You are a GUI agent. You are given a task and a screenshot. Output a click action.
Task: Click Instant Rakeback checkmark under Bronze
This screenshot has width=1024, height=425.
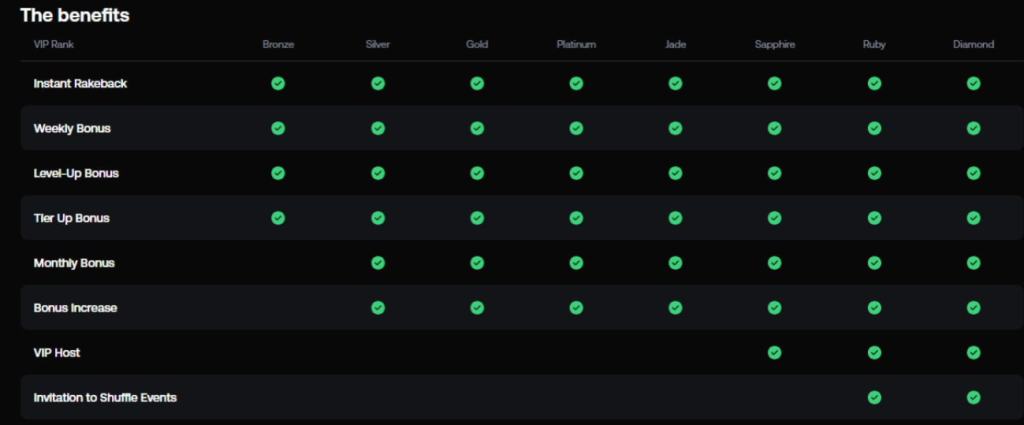pos(278,83)
